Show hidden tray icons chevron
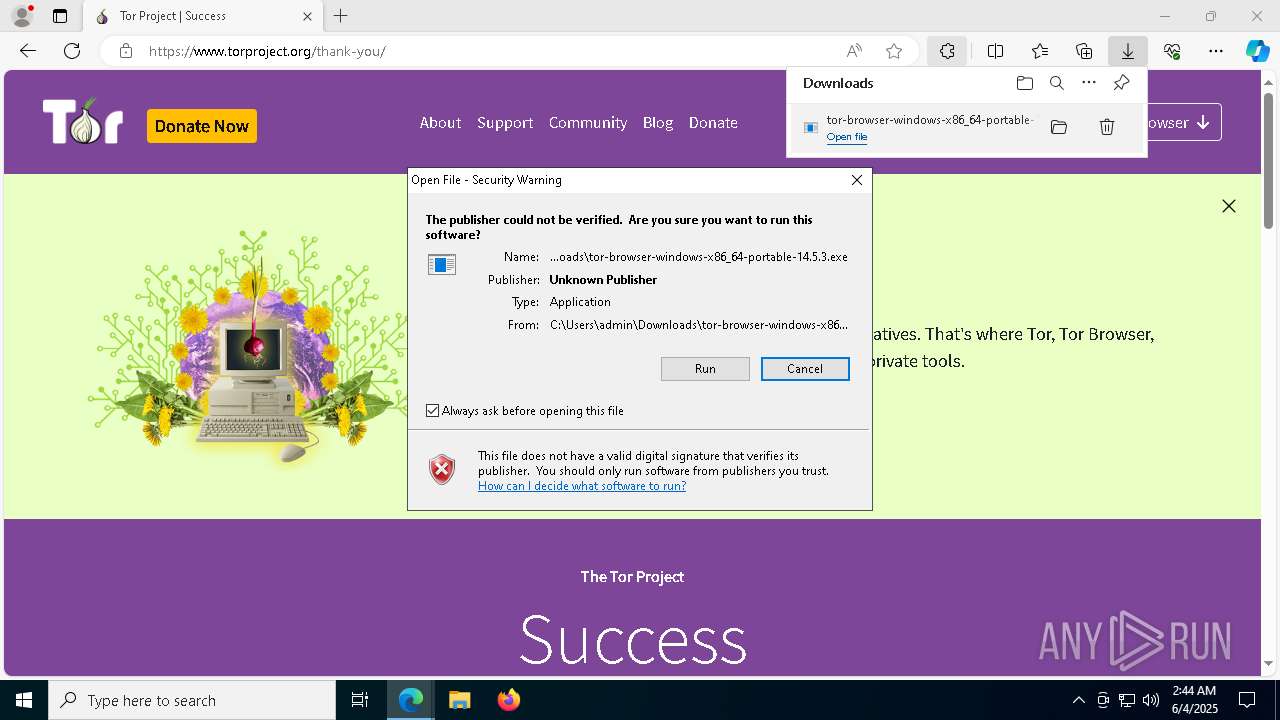1280x720 pixels. [1078, 700]
